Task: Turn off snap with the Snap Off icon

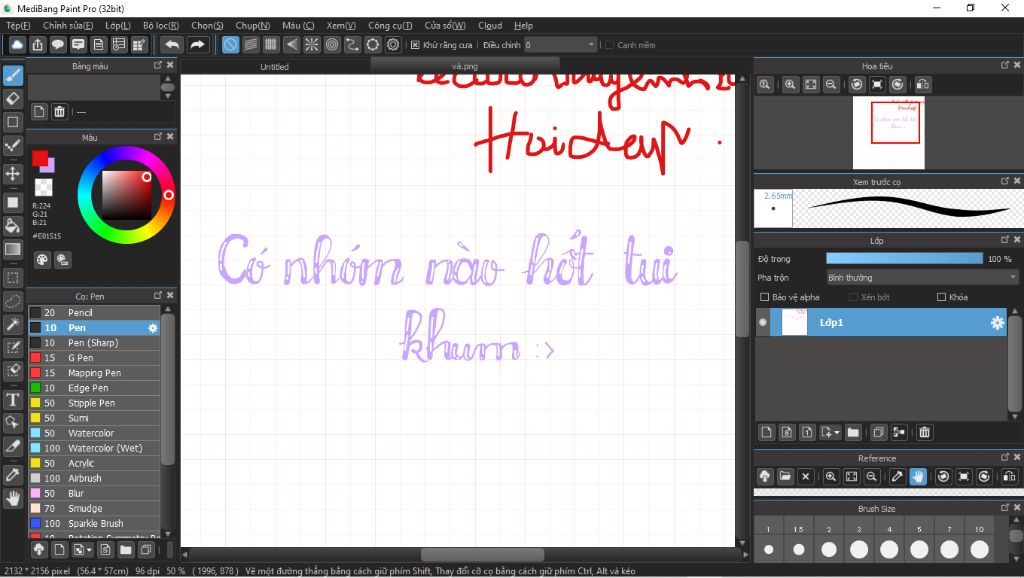Action: click(230, 44)
